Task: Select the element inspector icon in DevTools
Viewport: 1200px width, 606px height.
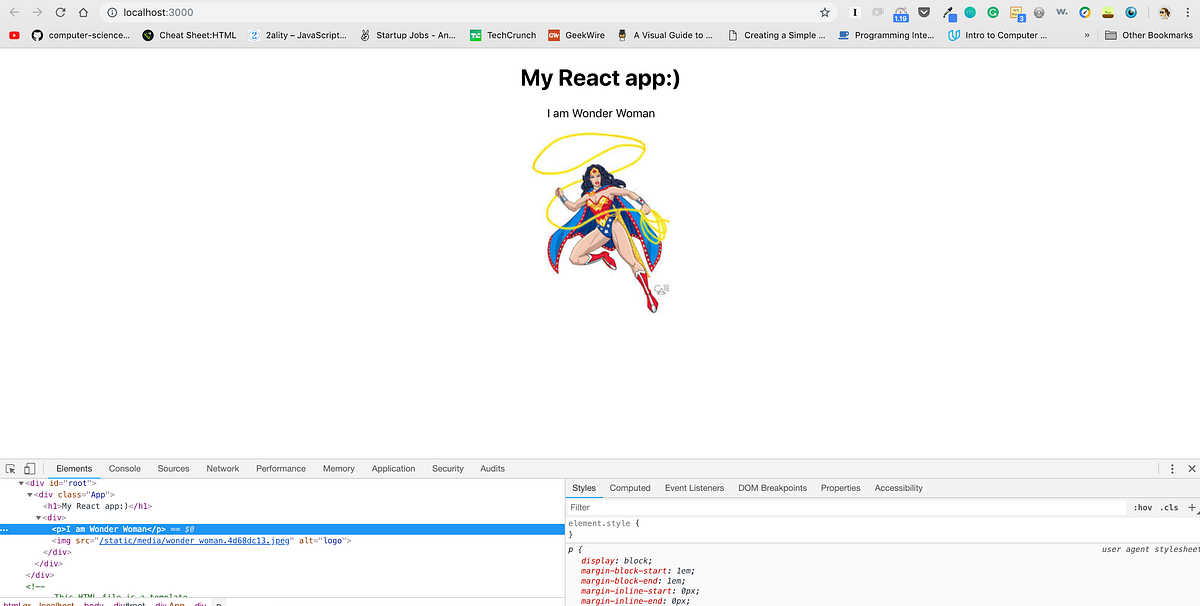Action: [x=10, y=468]
